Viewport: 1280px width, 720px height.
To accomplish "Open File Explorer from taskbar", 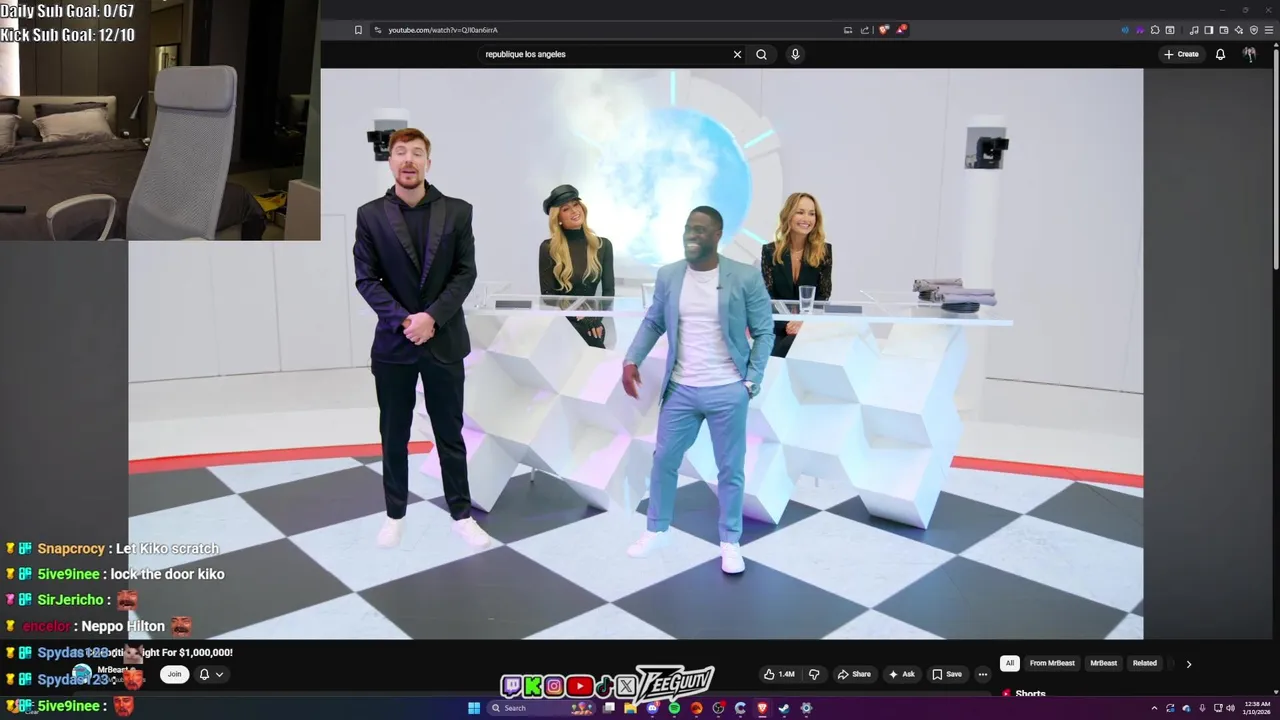I will click(630, 708).
